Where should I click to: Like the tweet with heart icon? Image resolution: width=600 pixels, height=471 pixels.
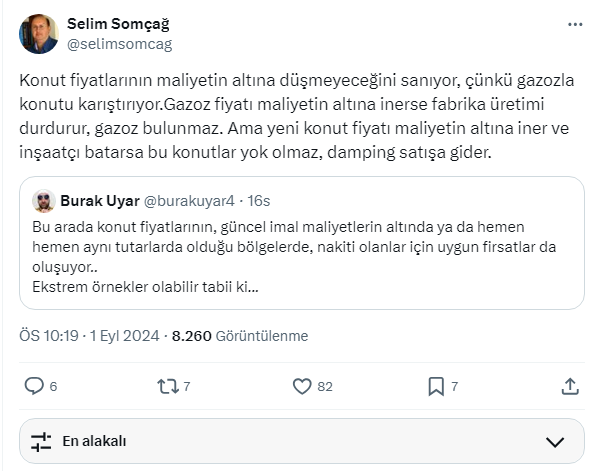click(302, 386)
